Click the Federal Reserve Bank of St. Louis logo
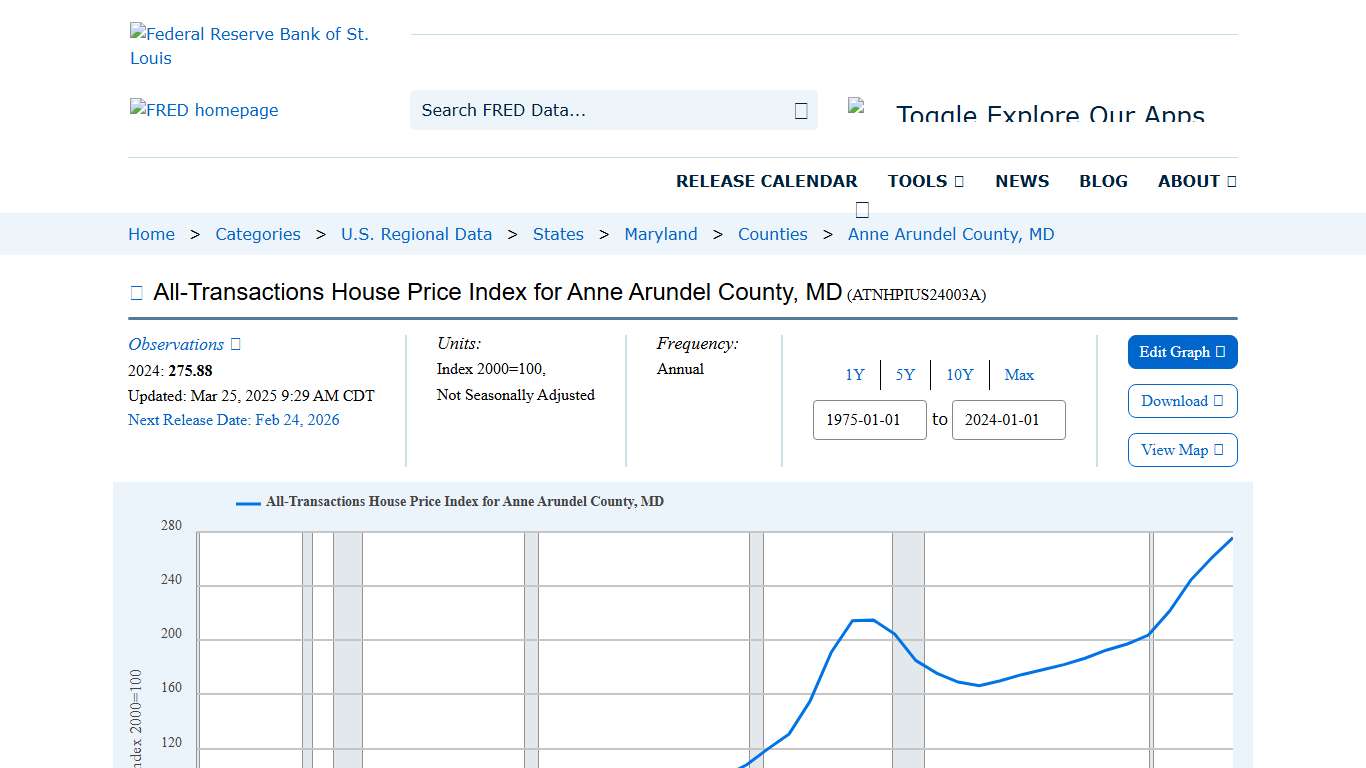The width and height of the screenshot is (1366, 768). point(249,45)
